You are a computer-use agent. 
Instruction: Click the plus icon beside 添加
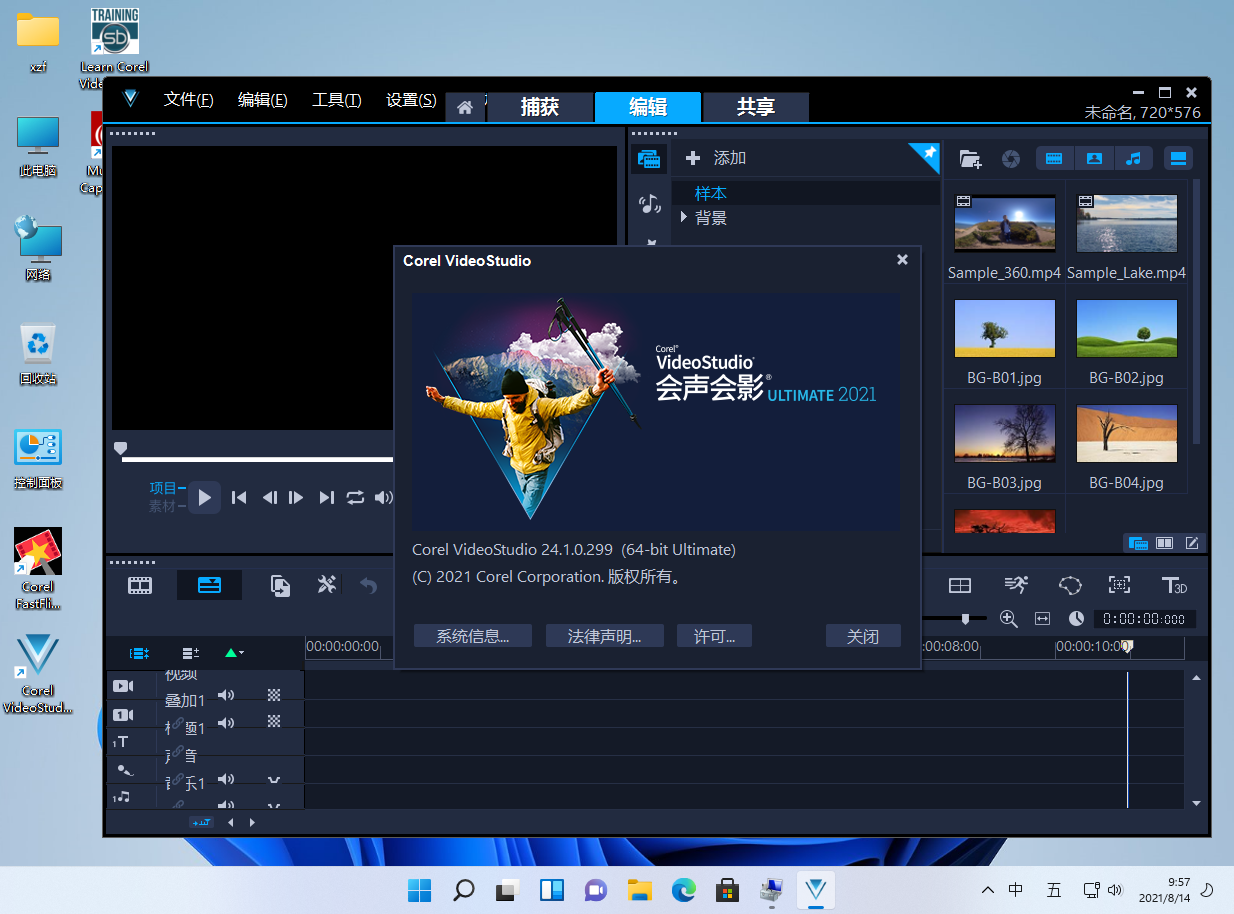click(692, 158)
